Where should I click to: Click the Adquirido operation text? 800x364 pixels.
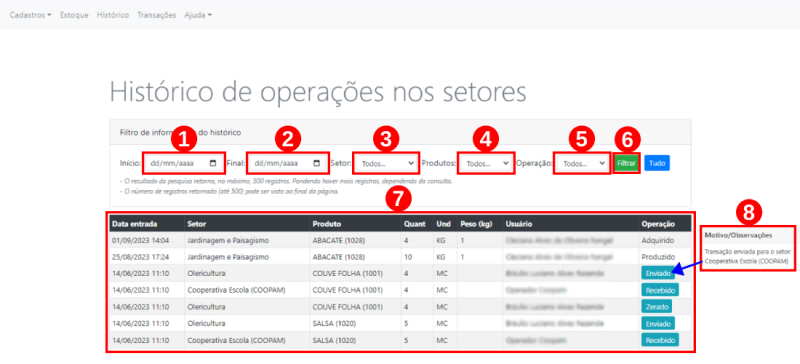pyautogui.click(x=658, y=240)
